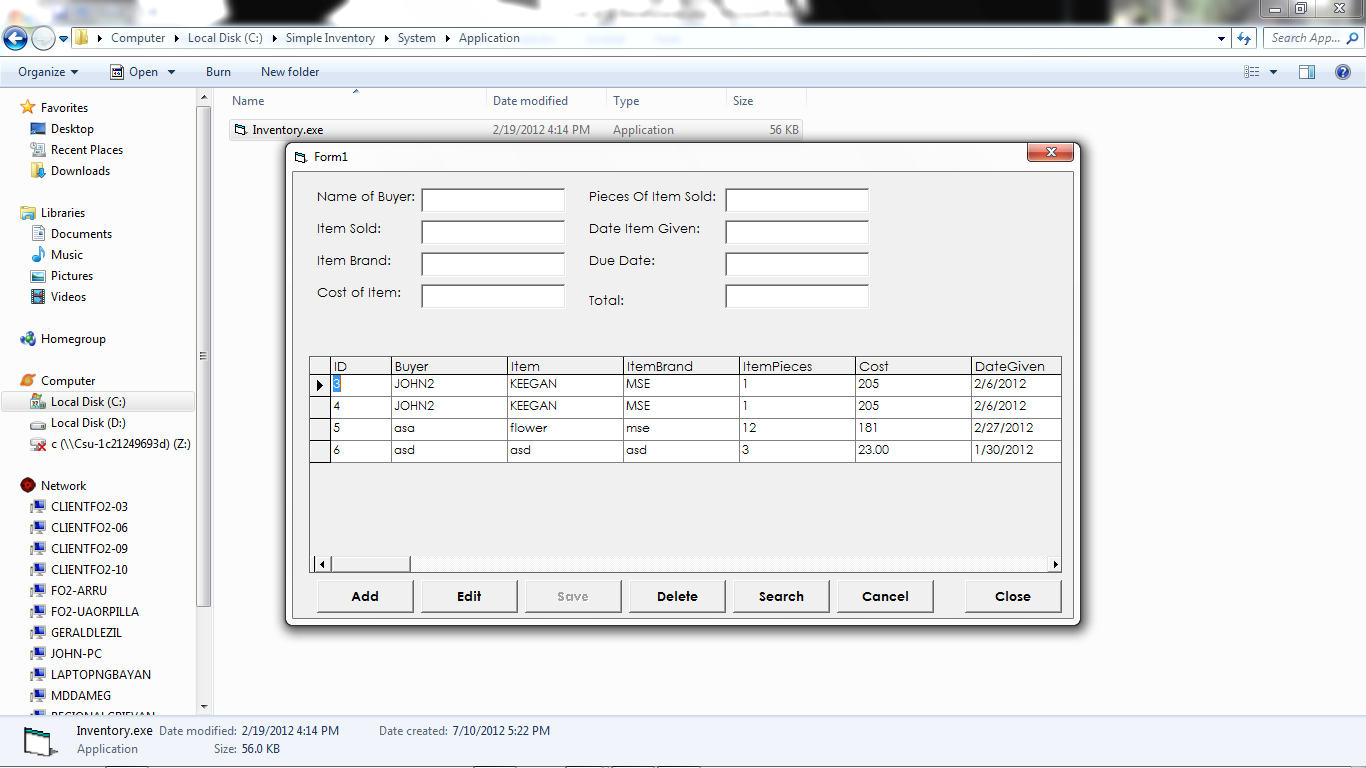Select Documents library in navigation pane
Image resolution: width=1366 pixels, height=768 pixels.
(x=81, y=234)
